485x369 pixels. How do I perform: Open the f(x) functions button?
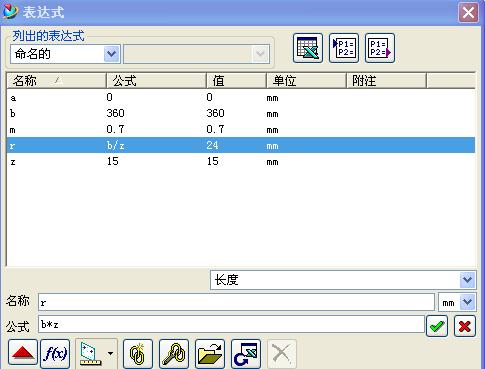pos(55,353)
